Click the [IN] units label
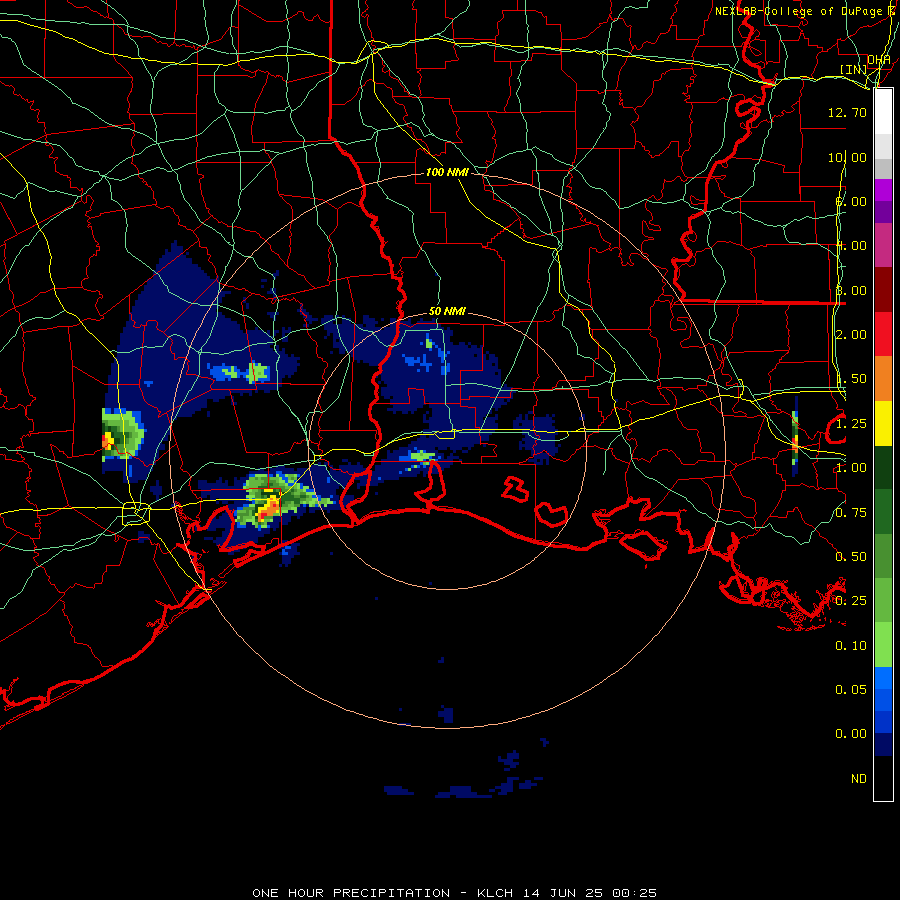This screenshot has width=900, height=900. (x=853, y=69)
